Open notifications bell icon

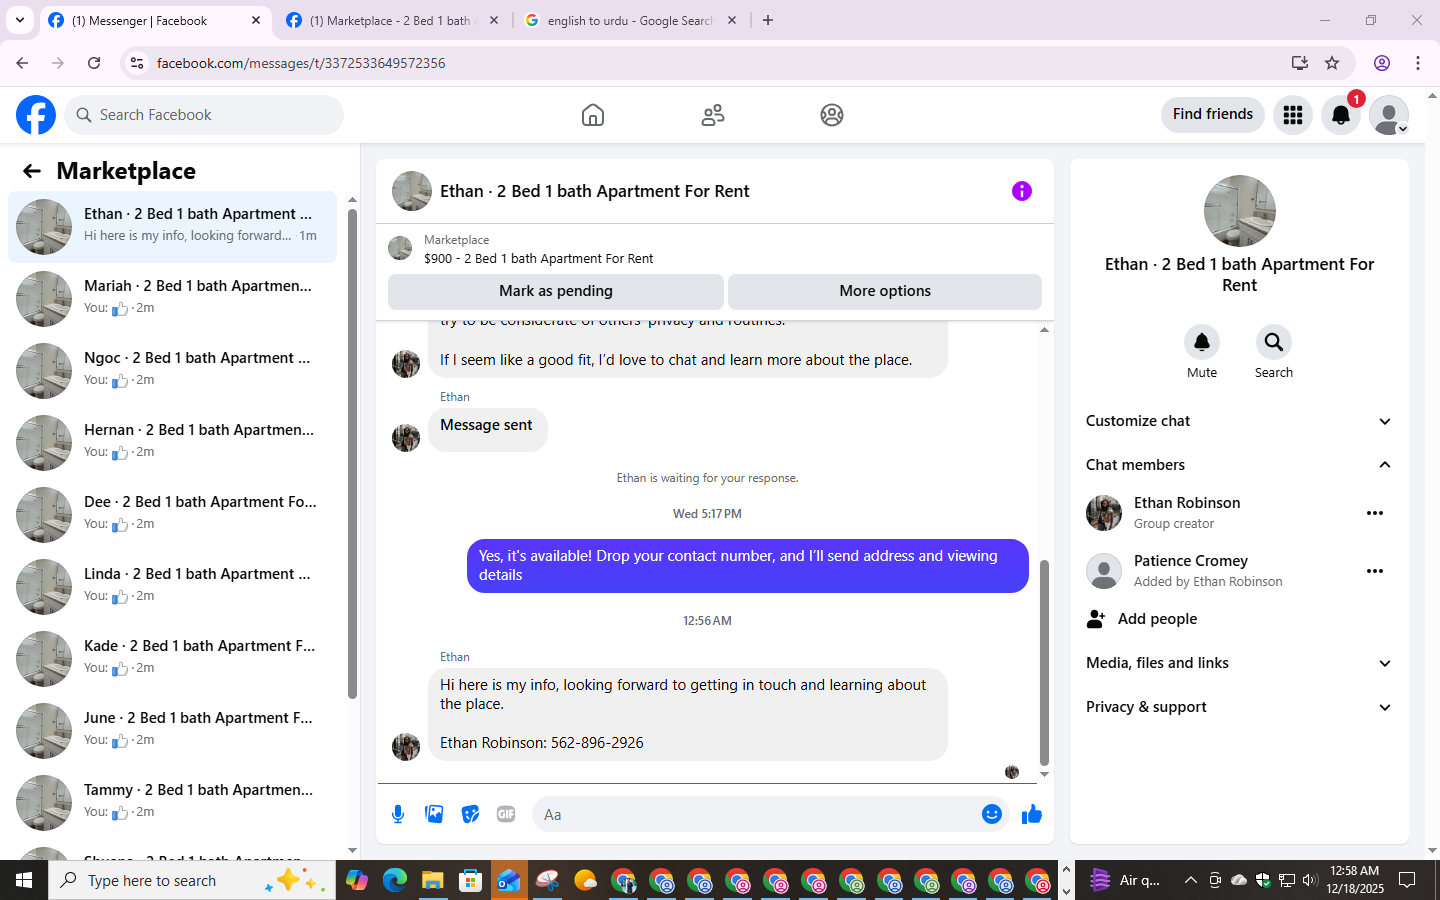click(1341, 115)
